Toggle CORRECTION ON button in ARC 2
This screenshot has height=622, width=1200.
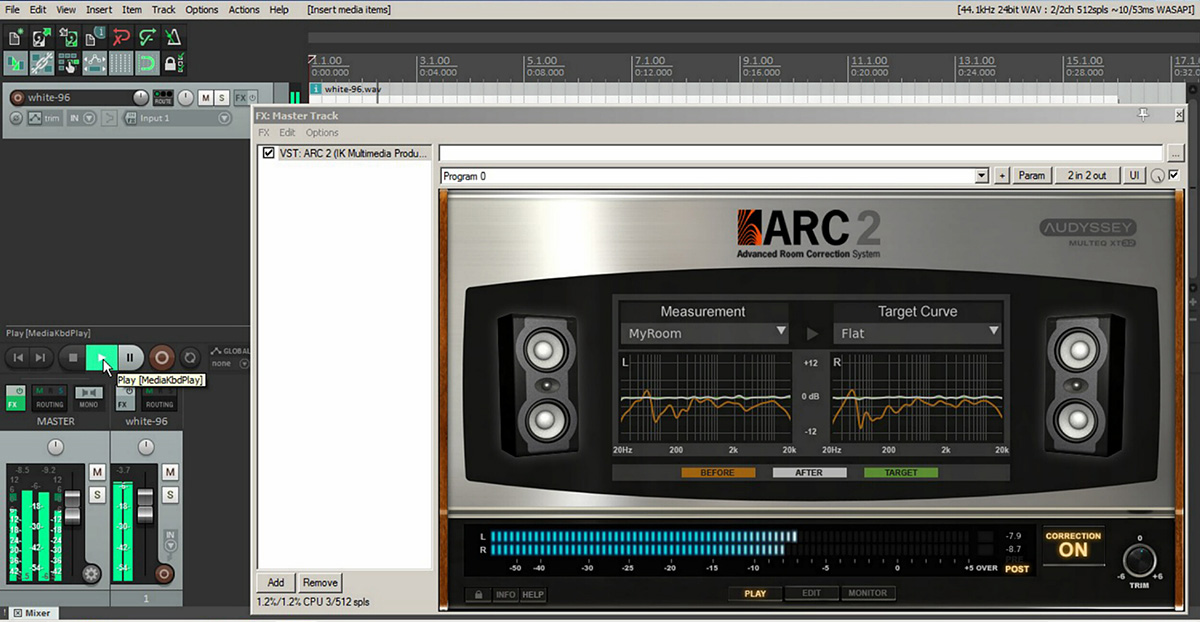pos(1073,545)
